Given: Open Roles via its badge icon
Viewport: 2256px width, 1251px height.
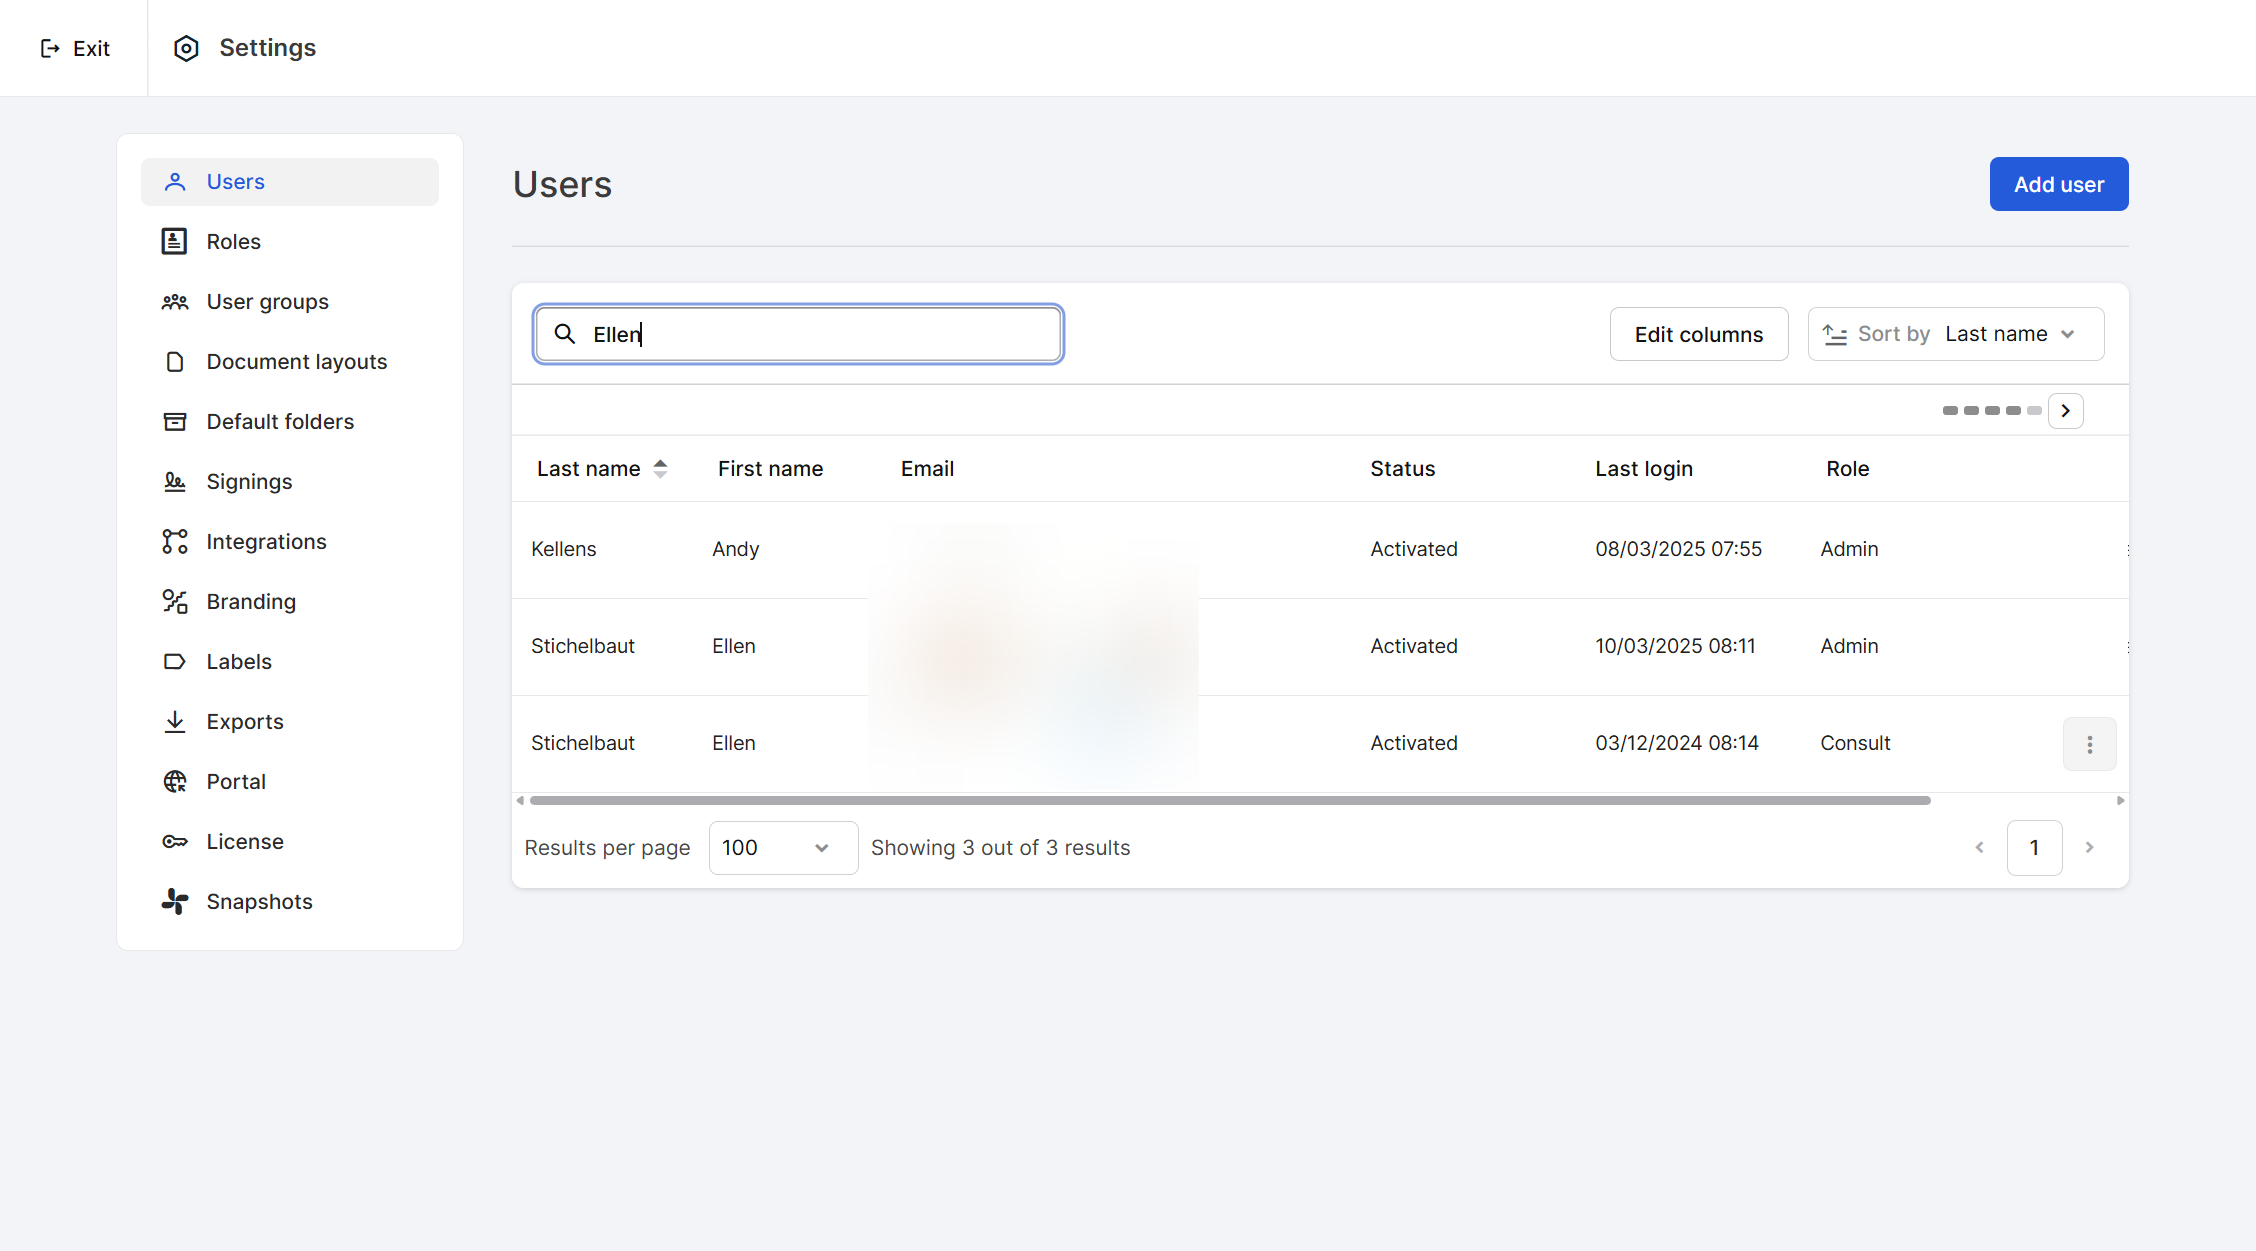Looking at the screenshot, I should pyautogui.click(x=174, y=241).
